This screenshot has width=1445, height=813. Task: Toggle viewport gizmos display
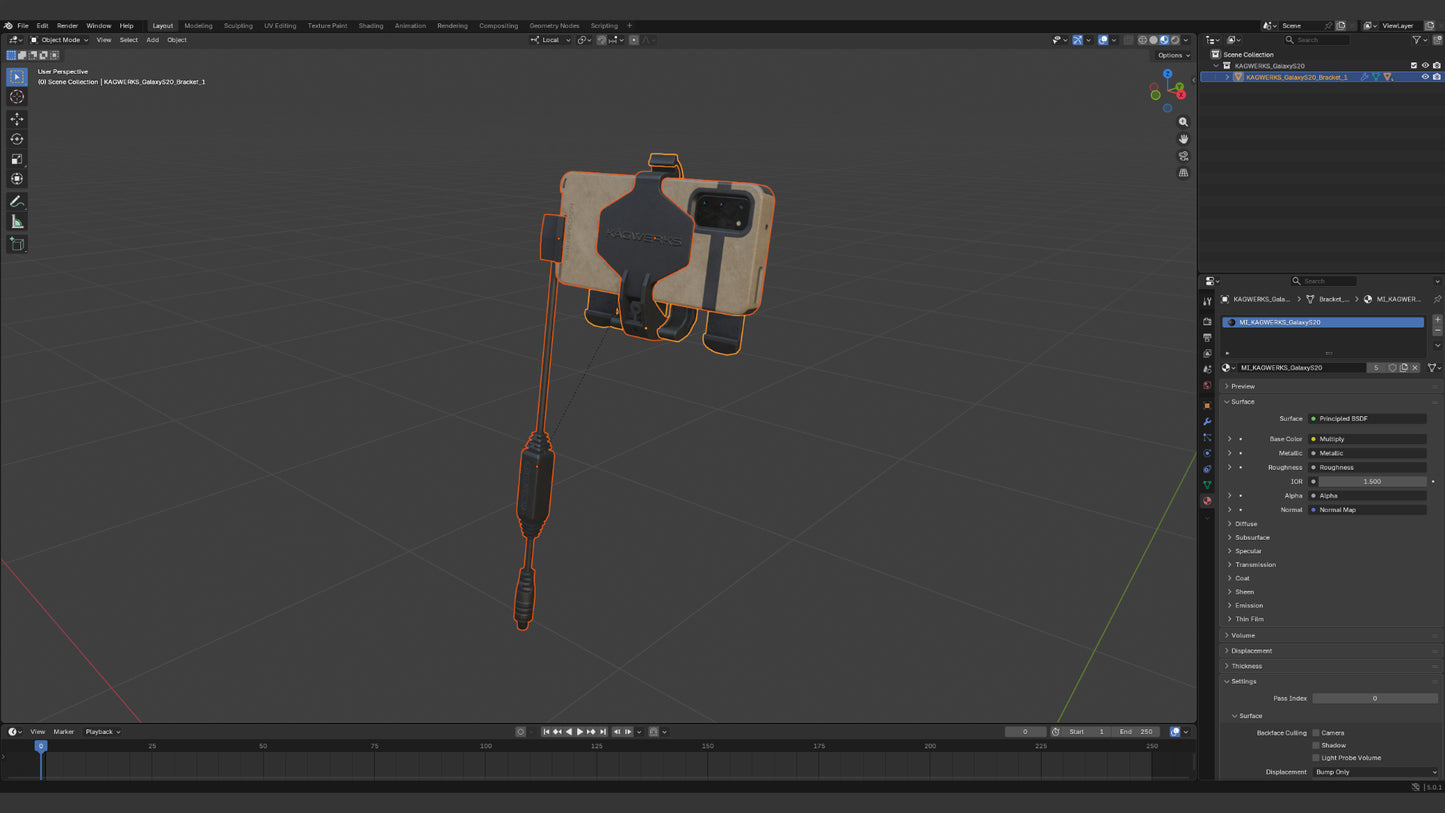pyautogui.click(x=1077, y=40)
